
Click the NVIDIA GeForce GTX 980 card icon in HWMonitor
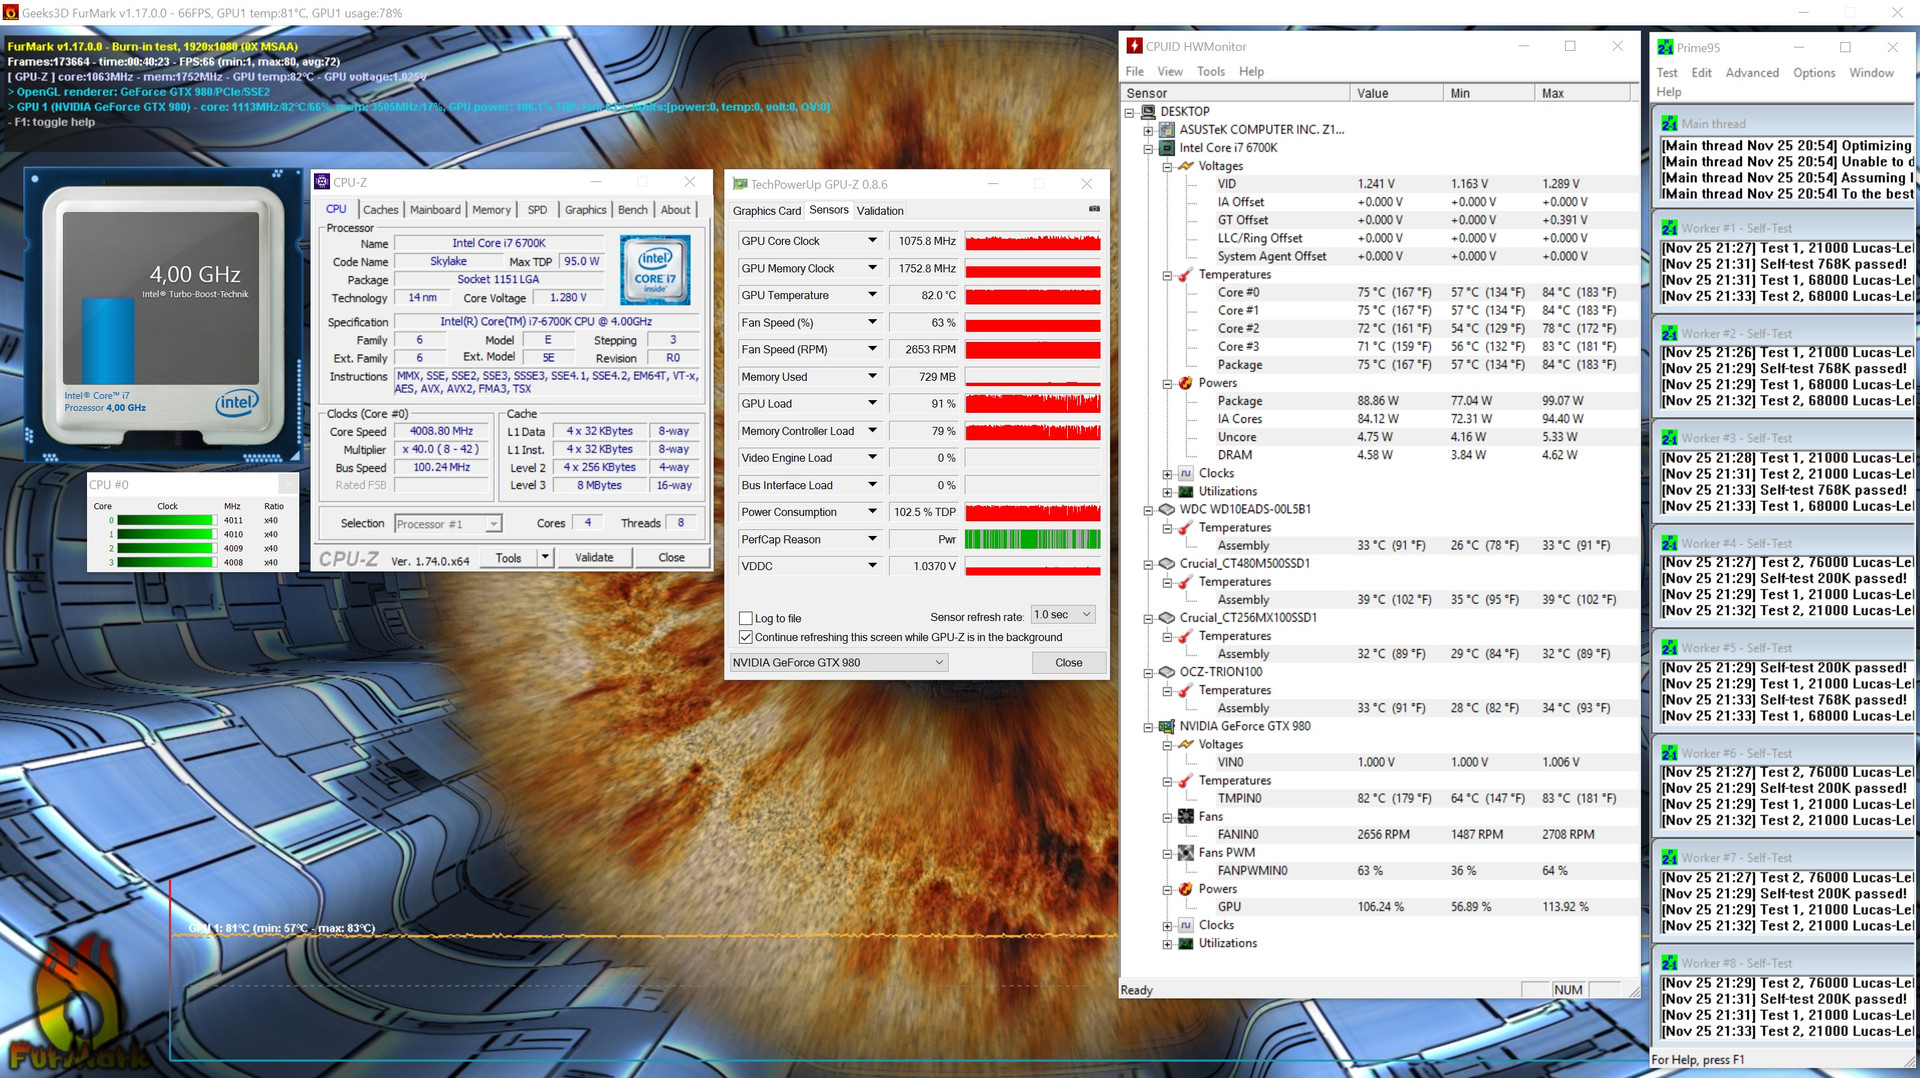(x=1166, y=726)
